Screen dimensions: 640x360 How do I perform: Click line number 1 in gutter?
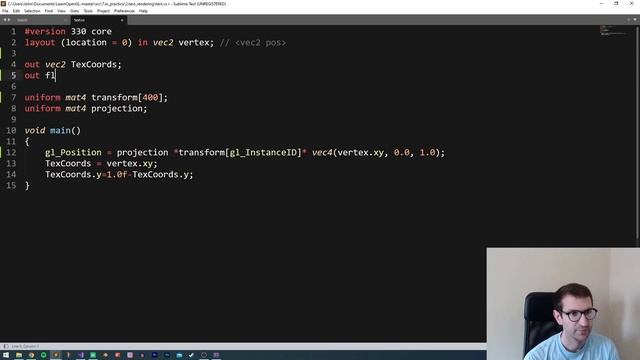pyautogui.click(x=13, y=31)
